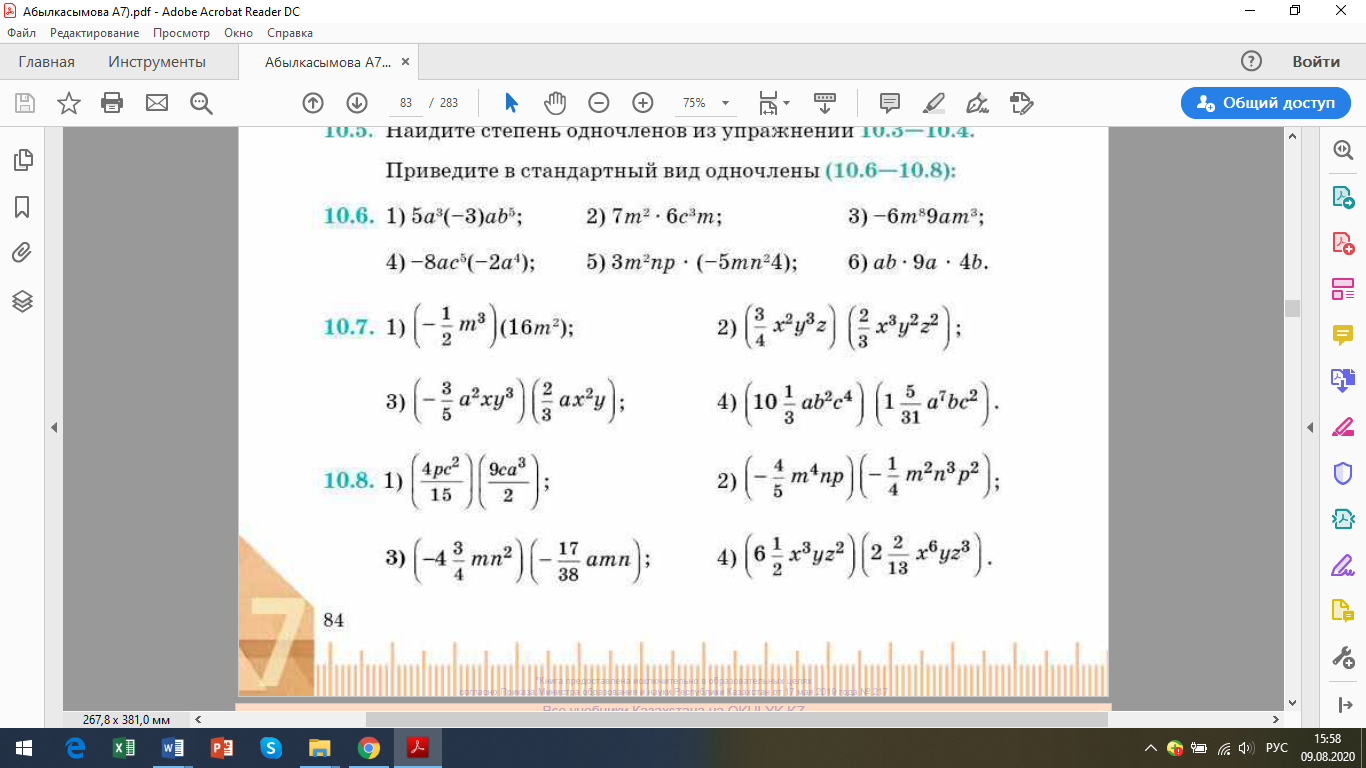Click the Войти sign-in link
1366x768 pixels.
1316,62
